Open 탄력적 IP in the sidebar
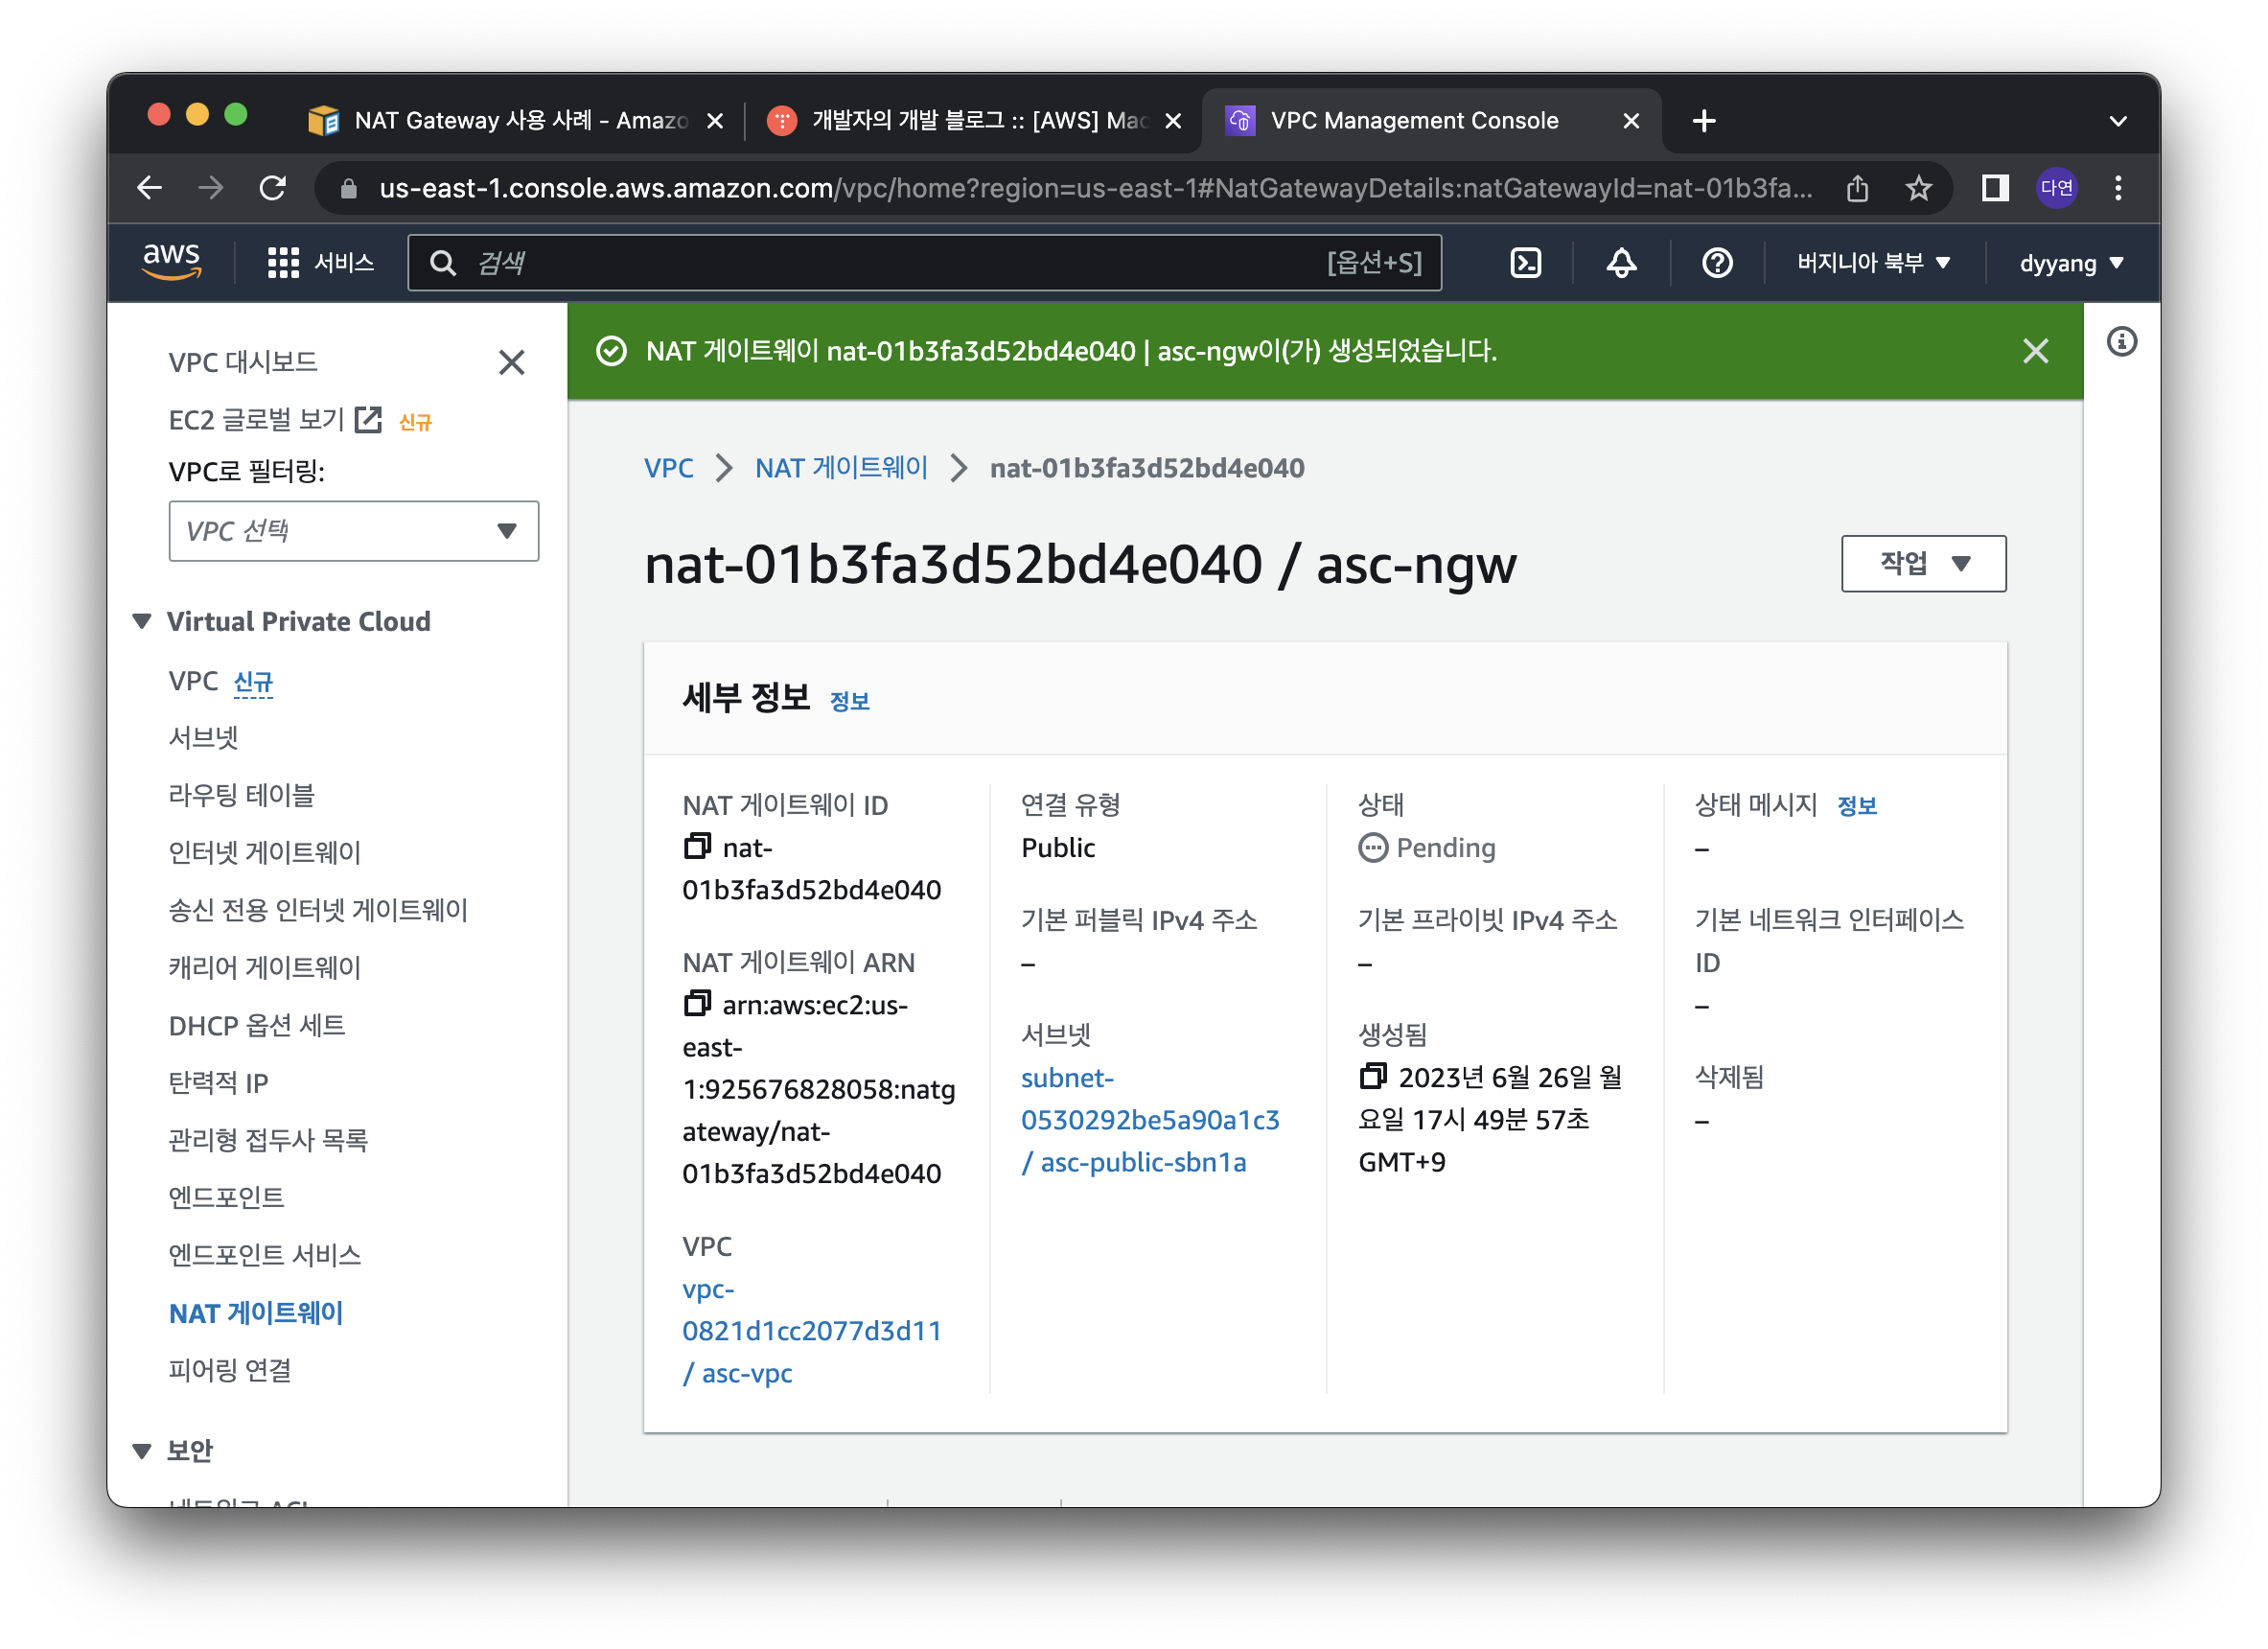This screenshot has width=2268, height=1649. click(218, 1082)
